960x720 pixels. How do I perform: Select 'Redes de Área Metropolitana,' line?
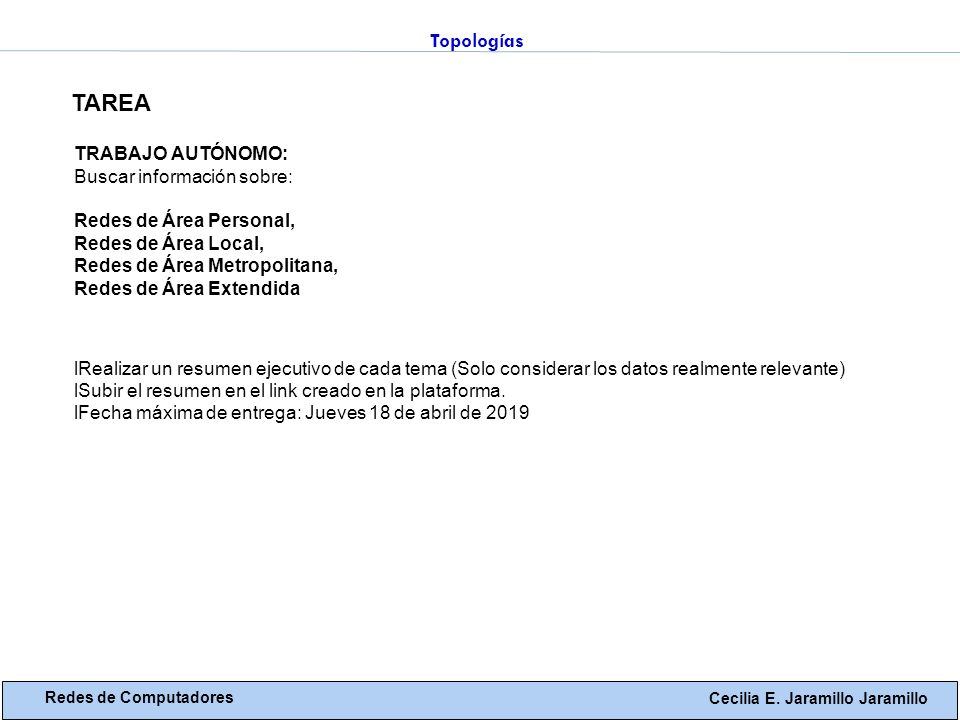(x=206, y=266)
